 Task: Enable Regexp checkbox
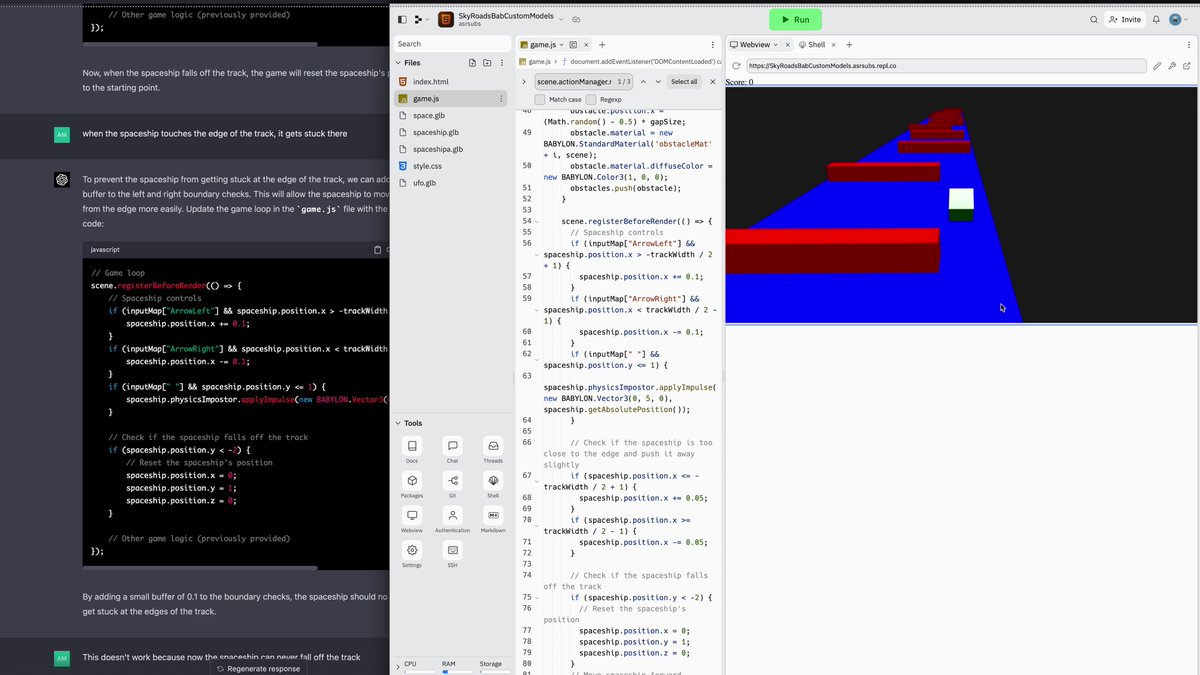(x=591, y=100)
